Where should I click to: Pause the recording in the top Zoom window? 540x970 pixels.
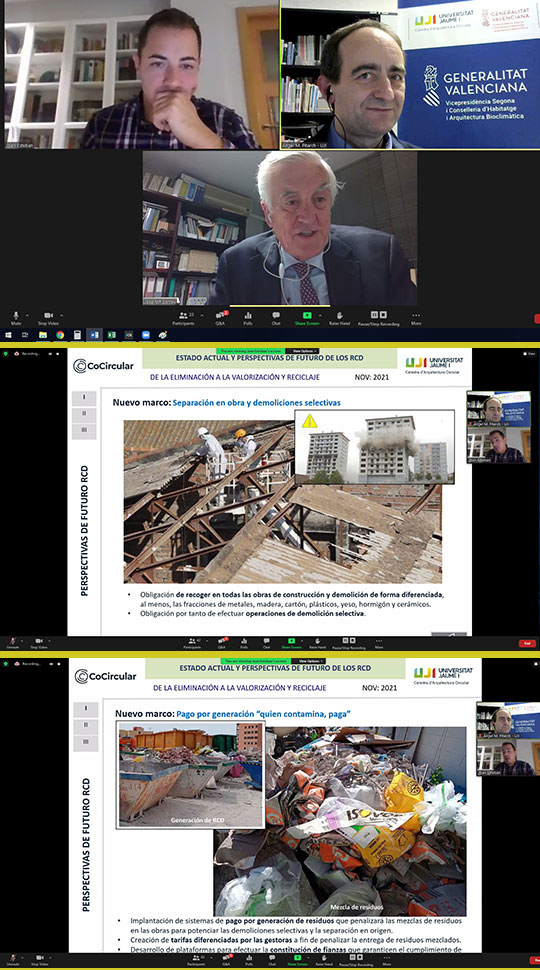pos(374,315)
